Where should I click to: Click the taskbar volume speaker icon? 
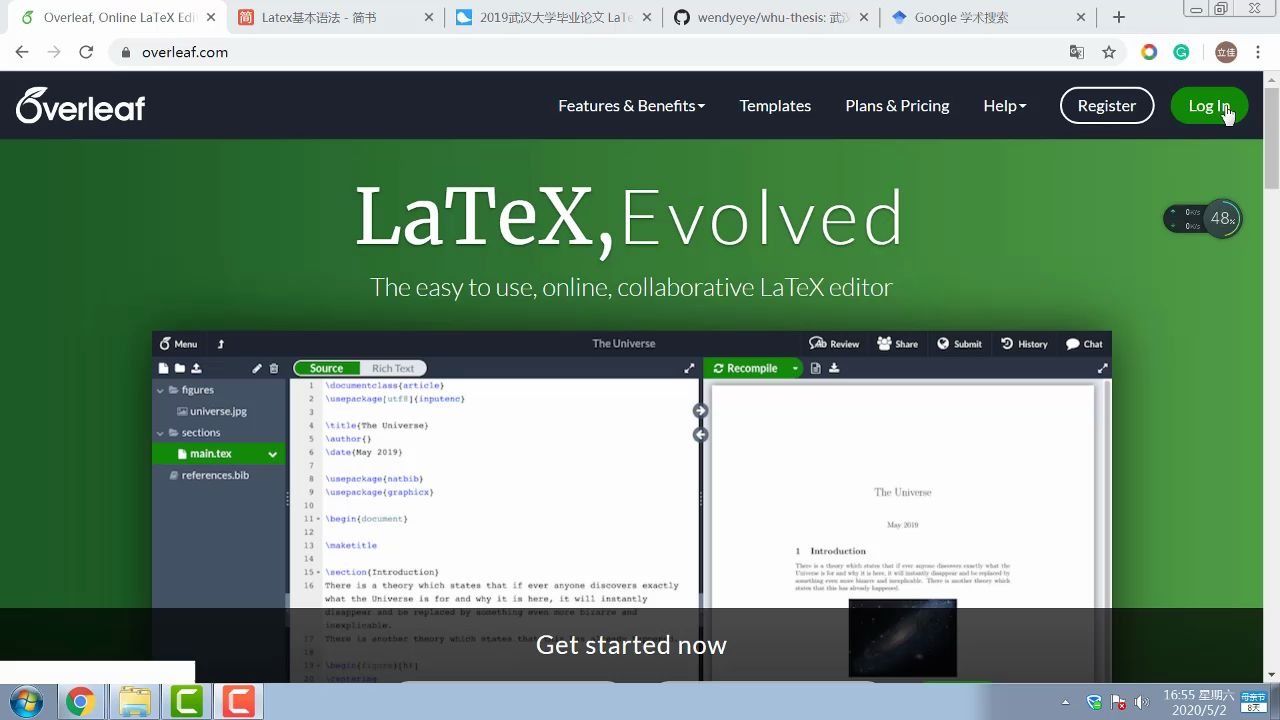(1142, 702)
